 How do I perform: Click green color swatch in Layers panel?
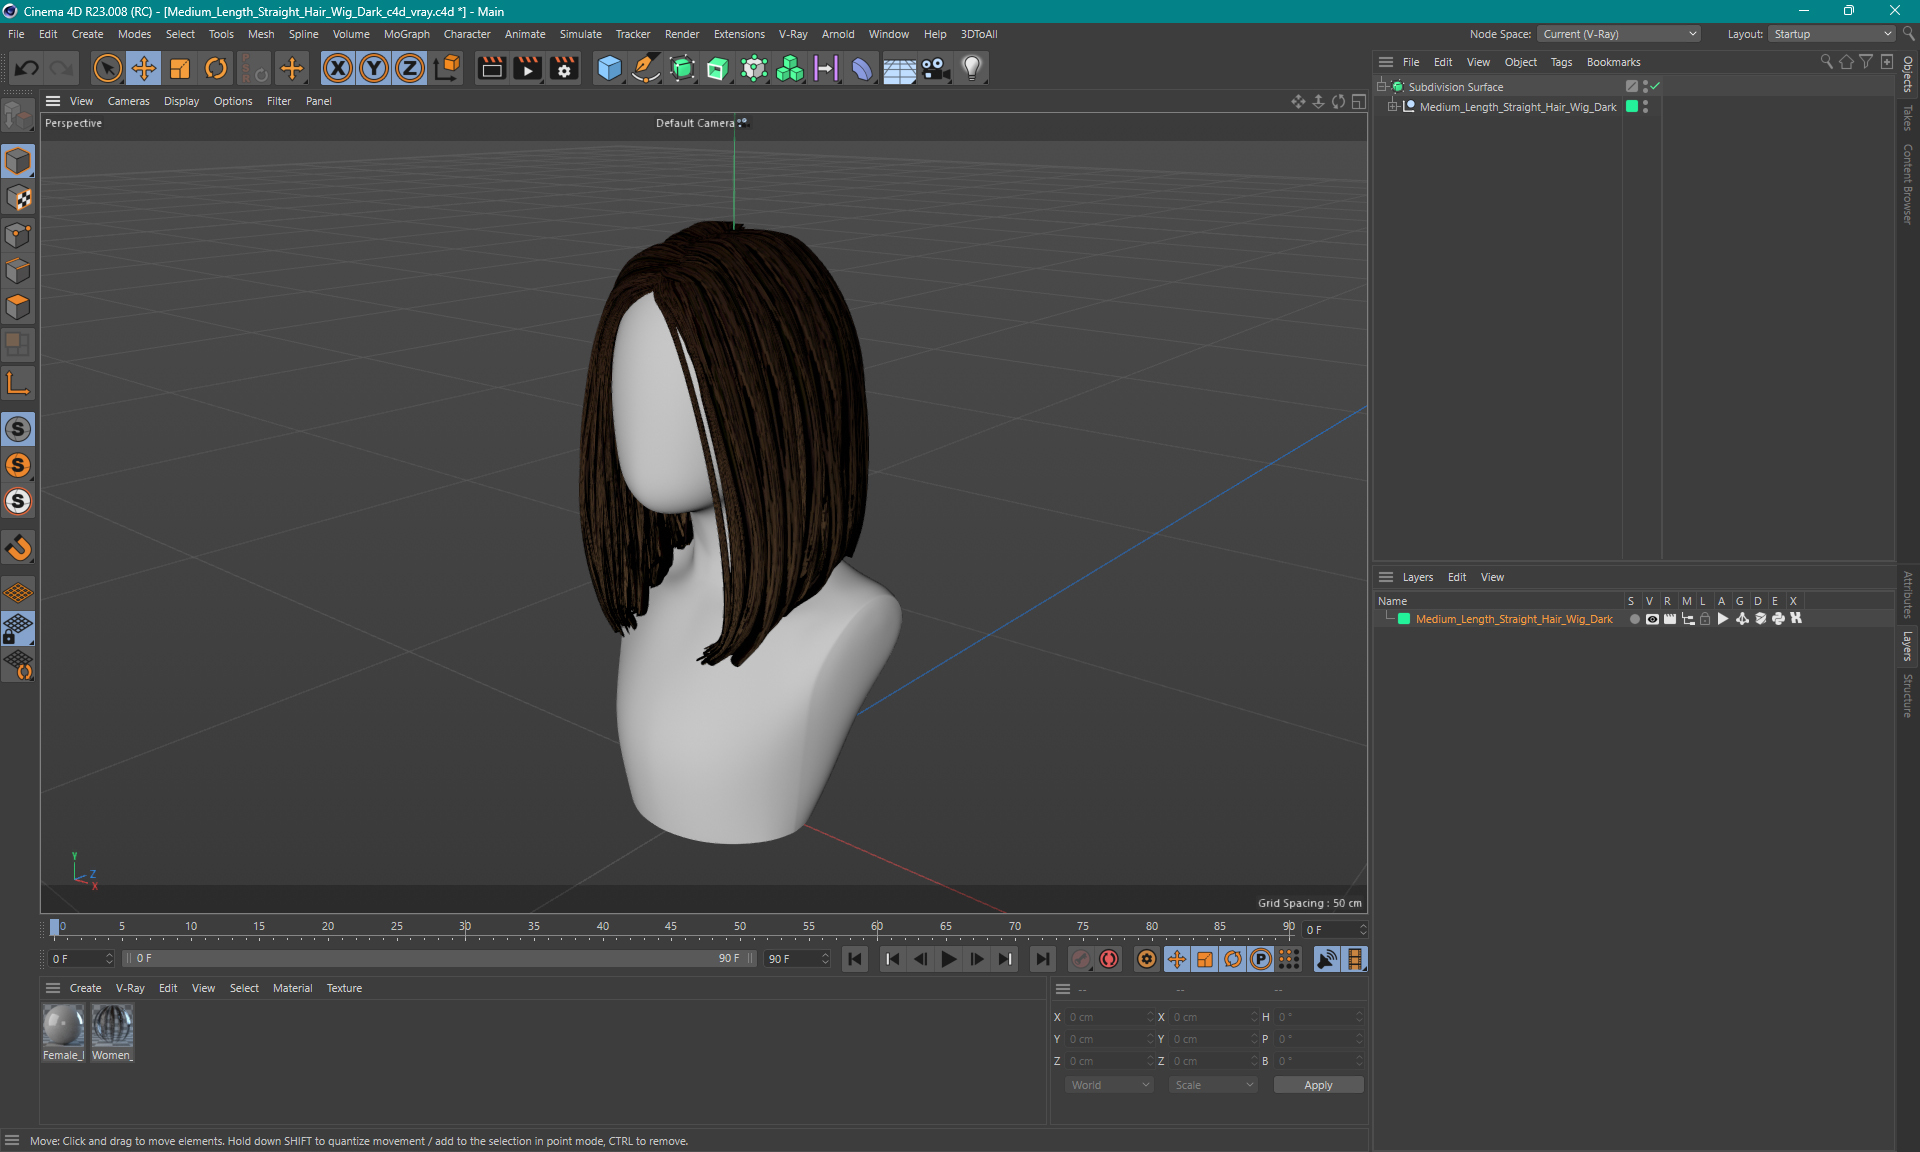coord(1403,619)
